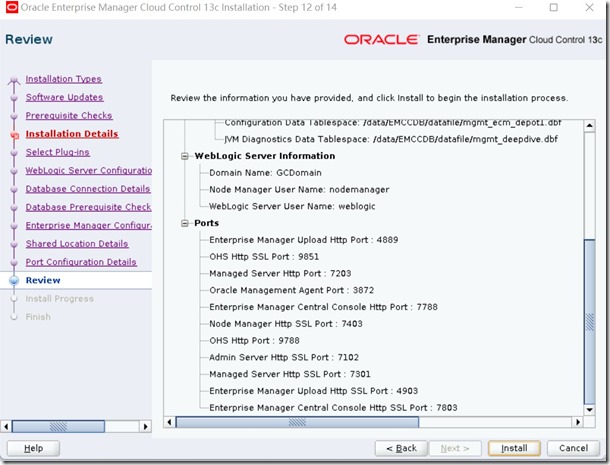
Task: Select Managed Server Http SSL Port 7301
Action: point(290,374)
